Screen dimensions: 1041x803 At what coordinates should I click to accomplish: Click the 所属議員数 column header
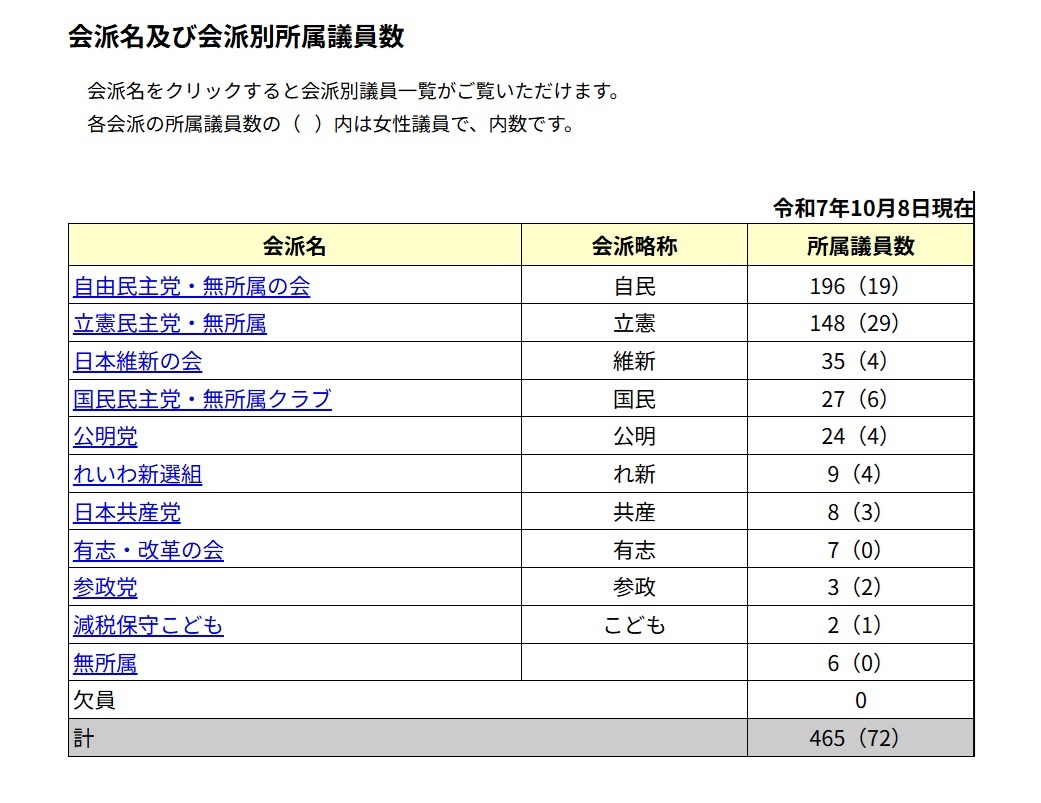[860, 246]
